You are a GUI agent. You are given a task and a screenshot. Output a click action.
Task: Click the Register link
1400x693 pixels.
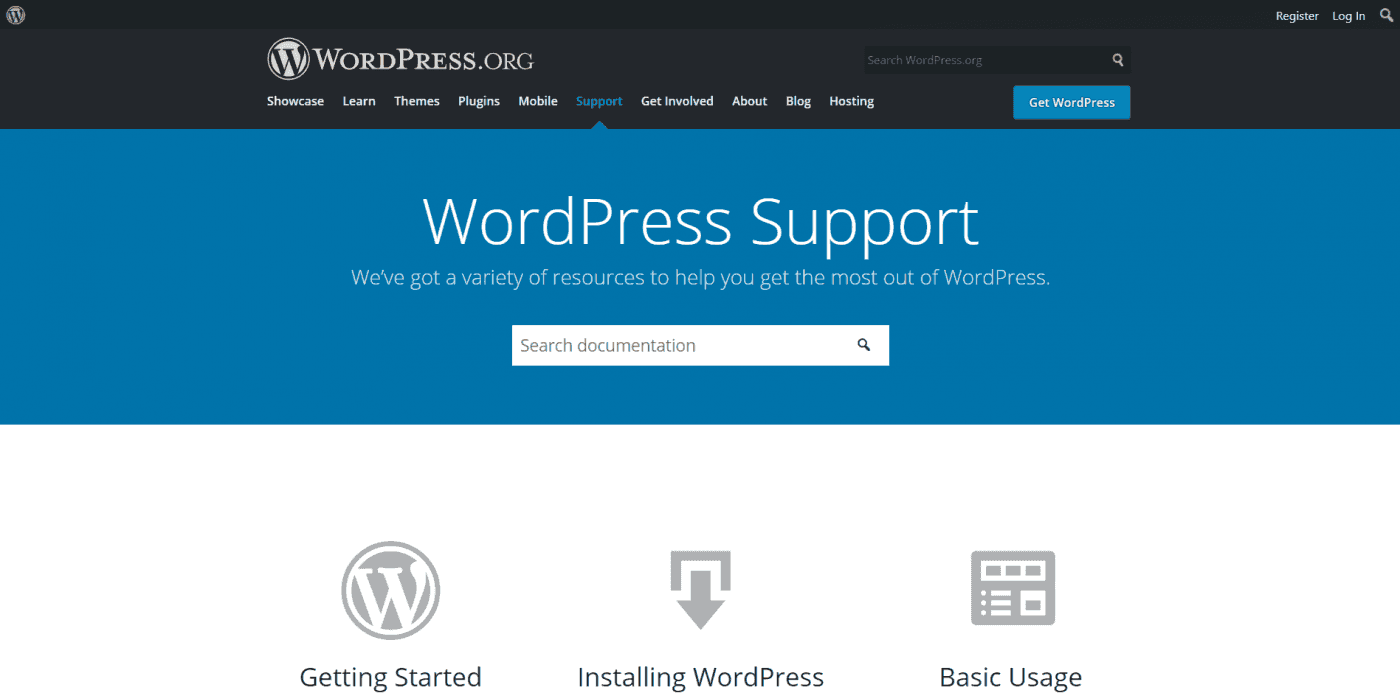(x=1297, y=16)
